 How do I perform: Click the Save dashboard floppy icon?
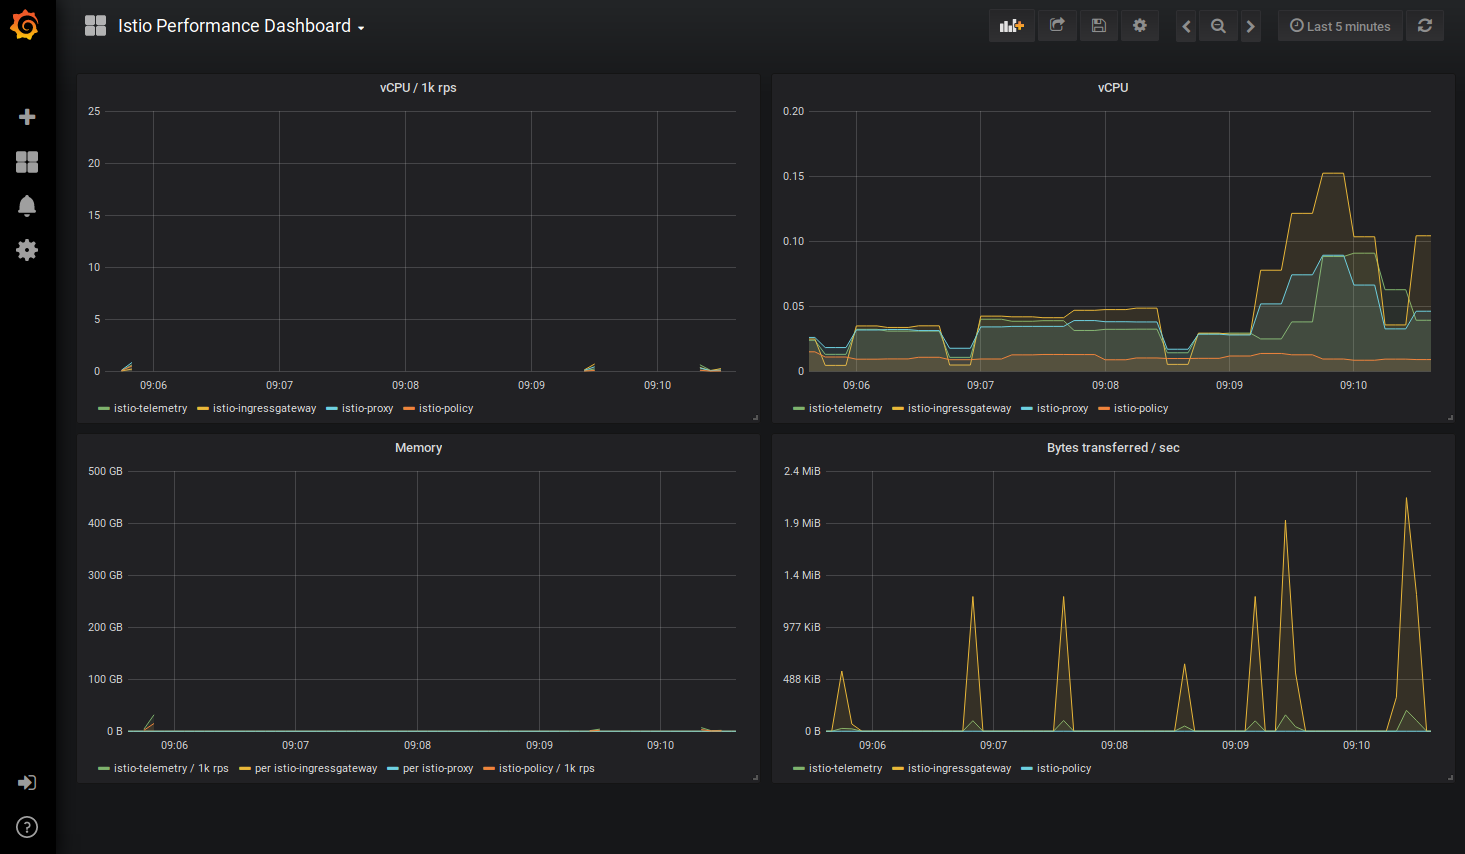tap(1098, 26)
